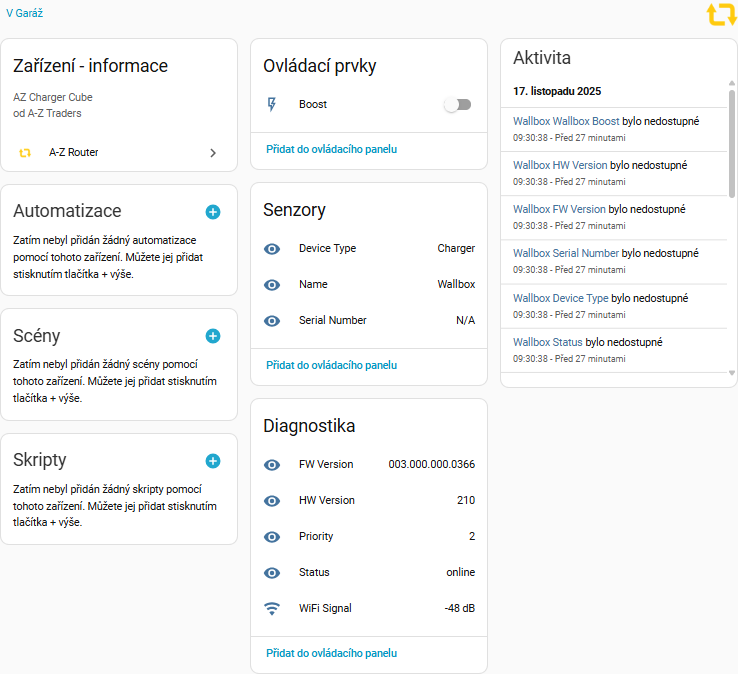Click the eye icon next to FW Version
The height and width of the screenshot is (674, 738).
point(271,464)
